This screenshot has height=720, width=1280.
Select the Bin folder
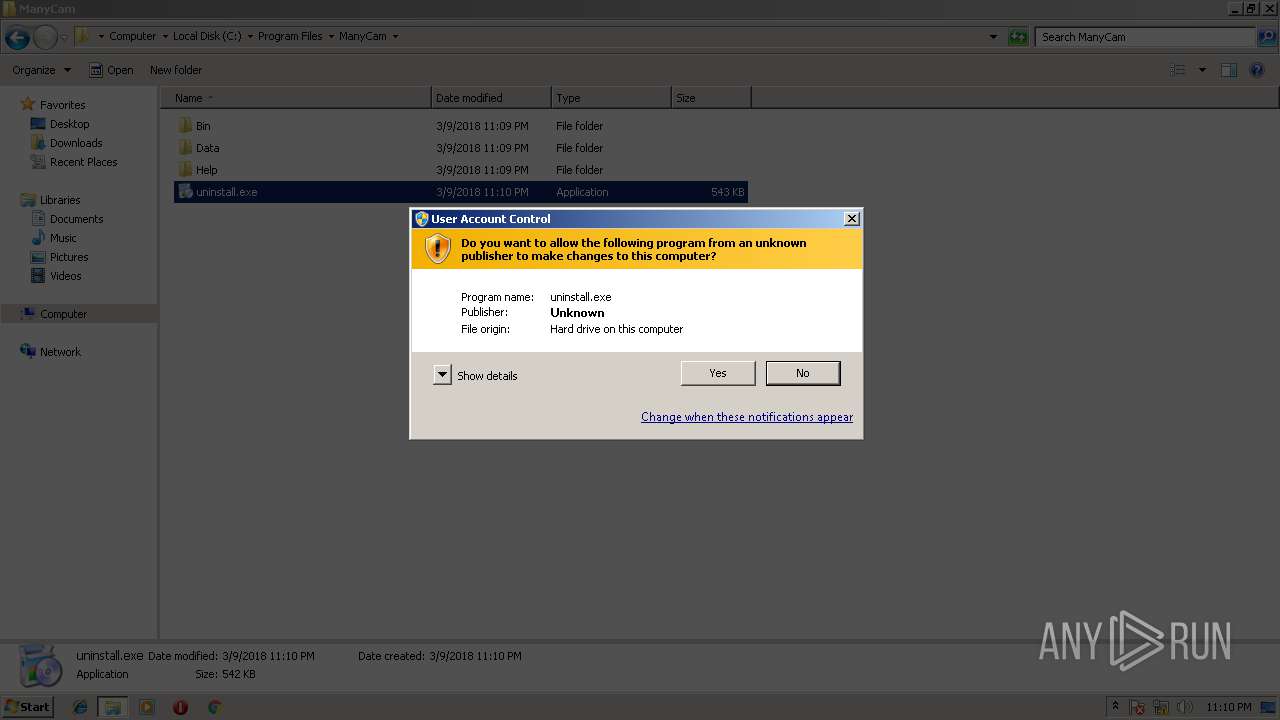point(461,126)
